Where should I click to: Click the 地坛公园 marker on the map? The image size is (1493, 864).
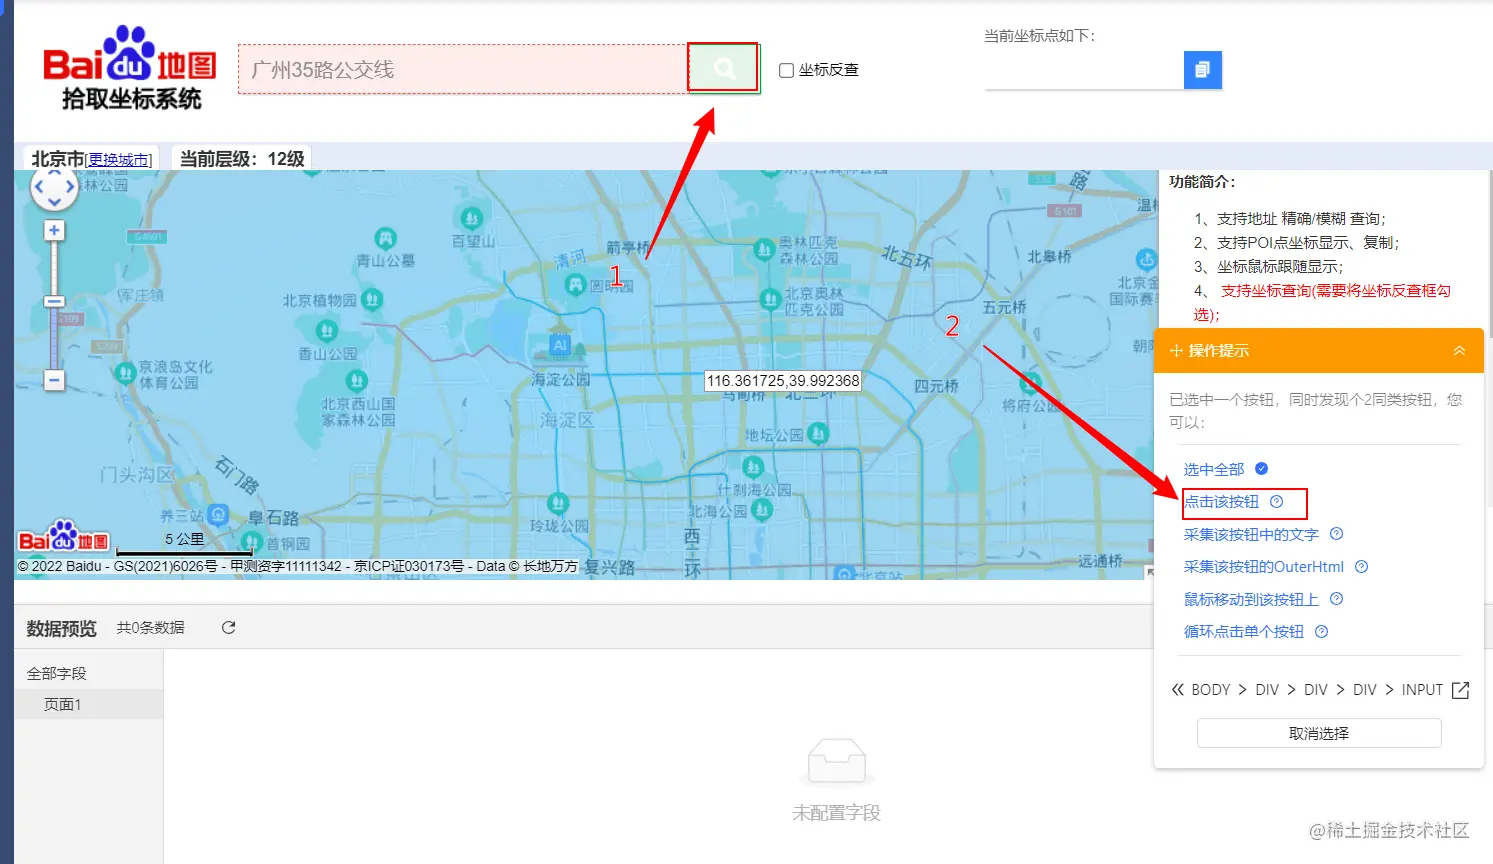(x=817, y=434)
